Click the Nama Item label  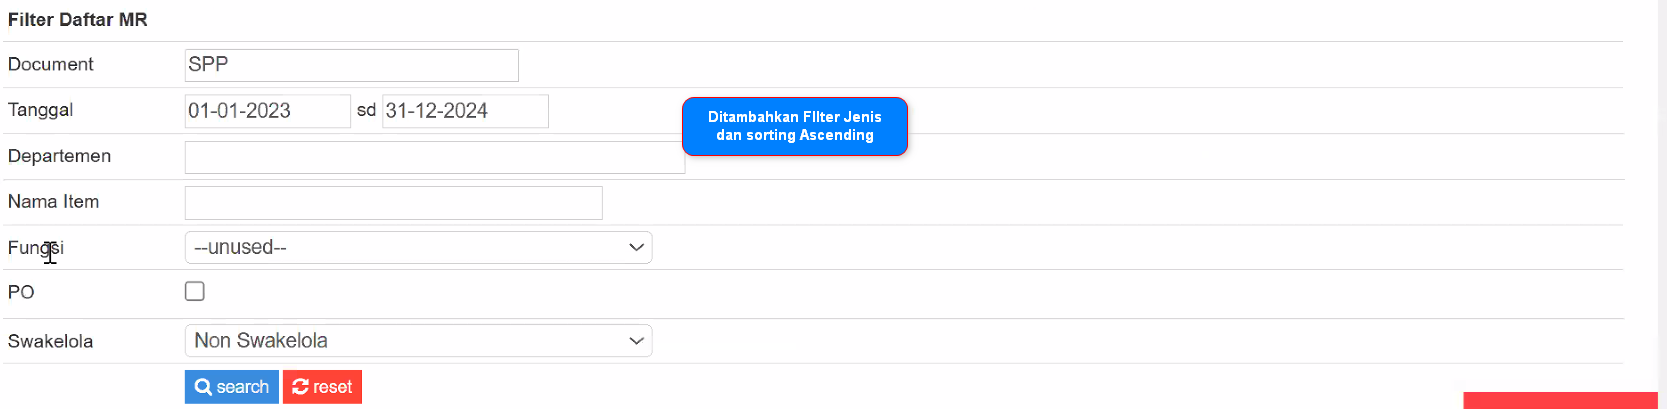(x=54, y=202)
